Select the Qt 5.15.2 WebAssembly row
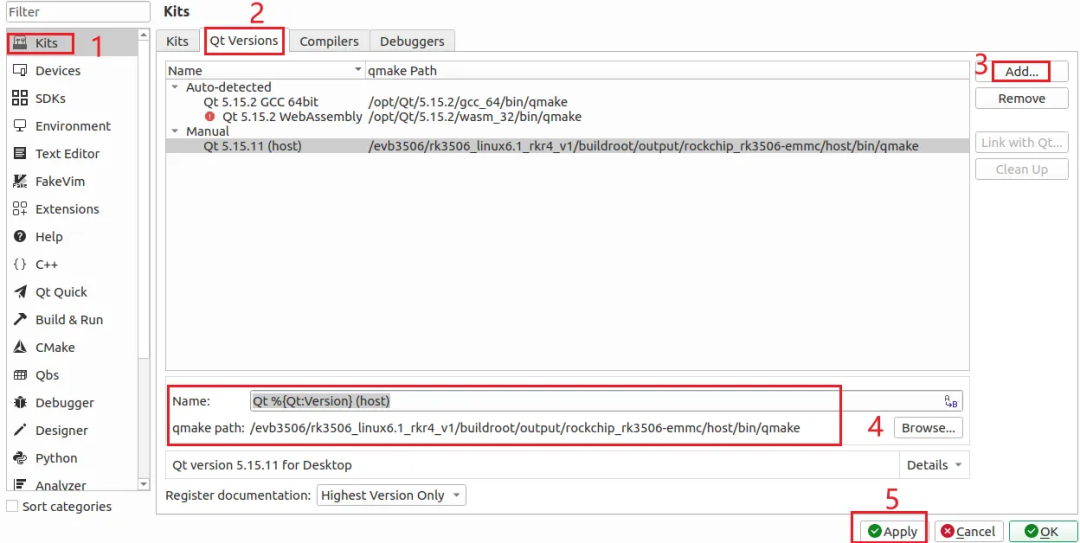Viewport: 1080px width, 543px height. click(567, 116)
